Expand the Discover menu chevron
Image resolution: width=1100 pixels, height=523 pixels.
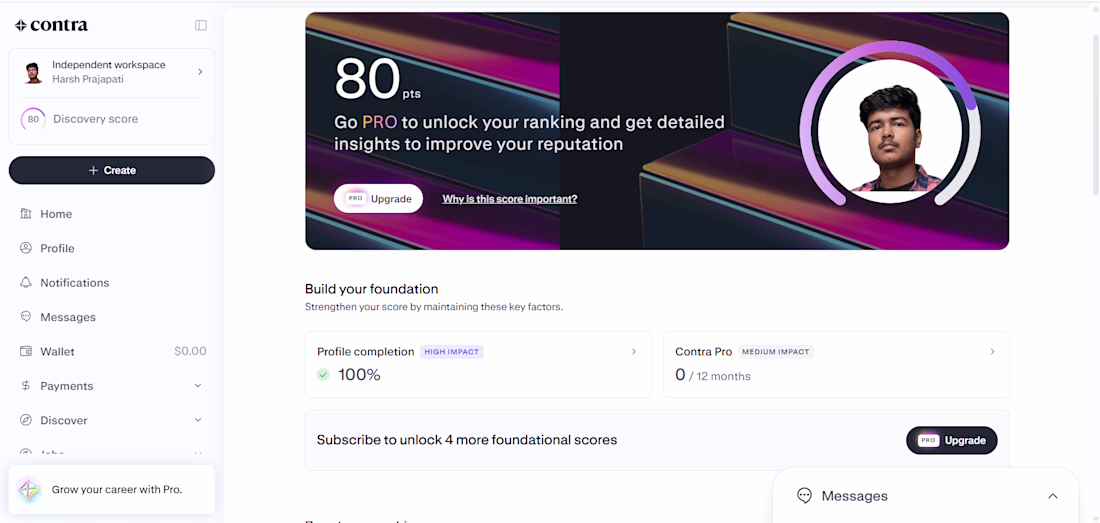[x=198, y=420]
